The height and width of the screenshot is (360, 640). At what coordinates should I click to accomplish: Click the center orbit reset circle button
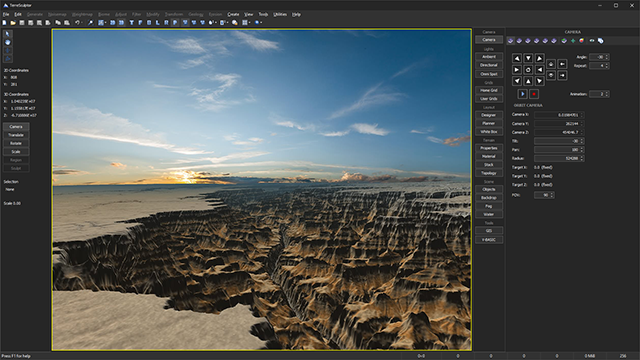528,70
